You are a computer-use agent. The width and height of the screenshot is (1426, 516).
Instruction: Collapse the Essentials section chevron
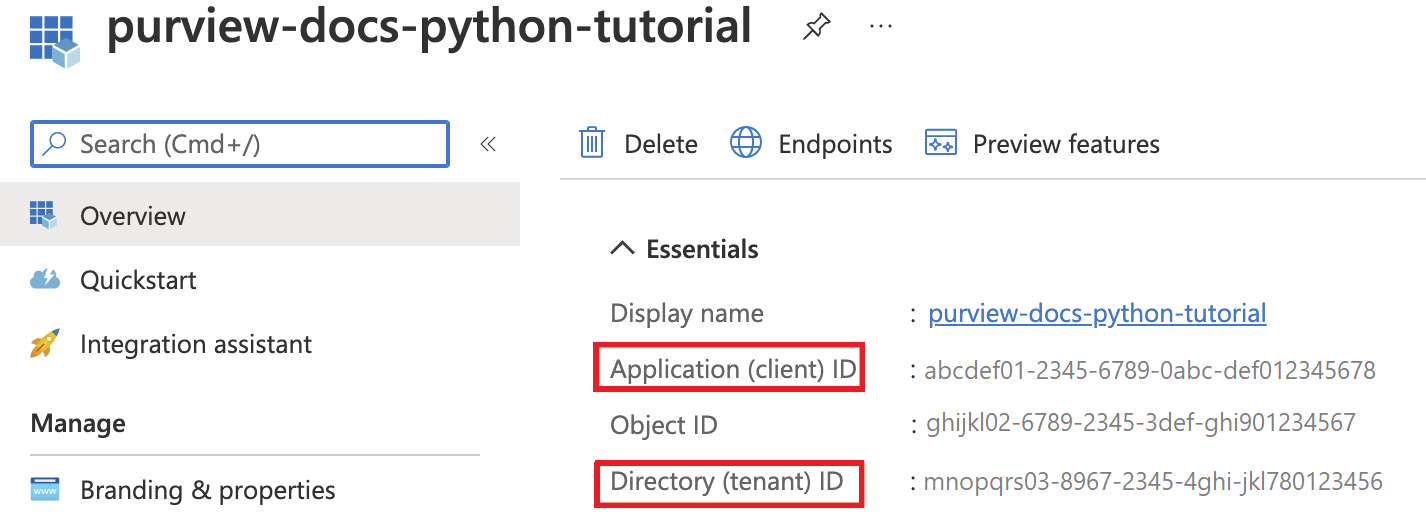622,249
